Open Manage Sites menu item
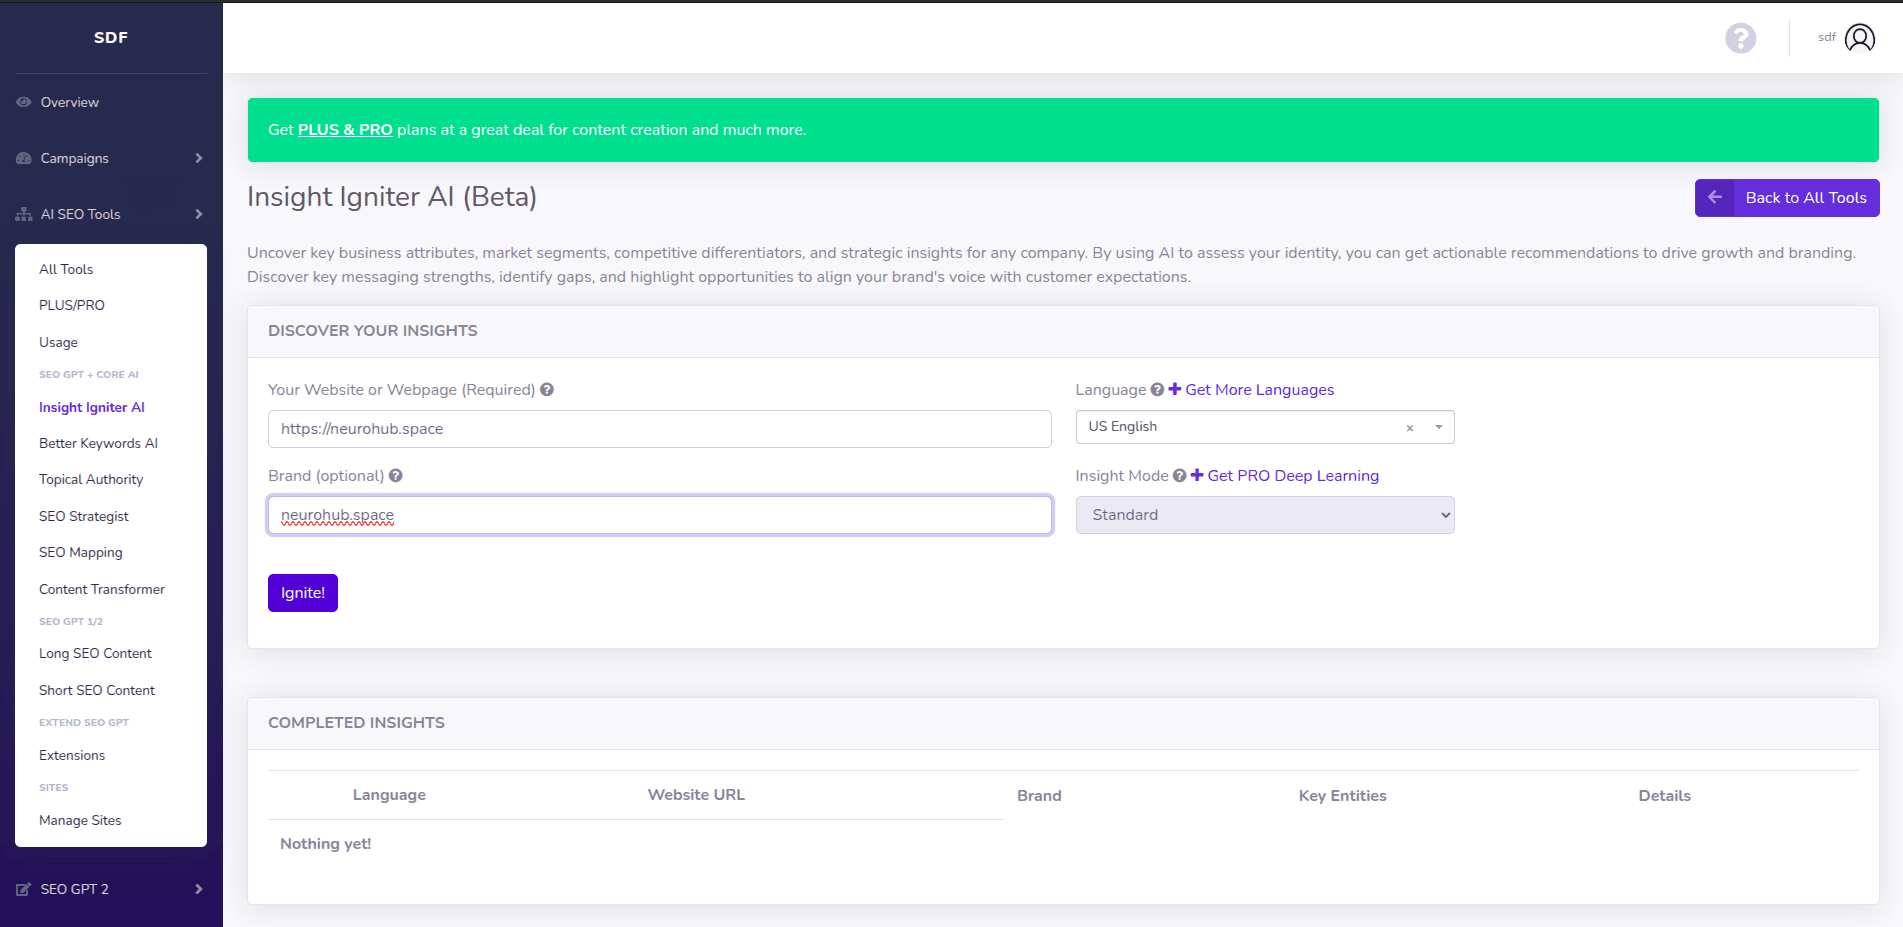This screenshot has height=927, width=1903. coord(80,820)
